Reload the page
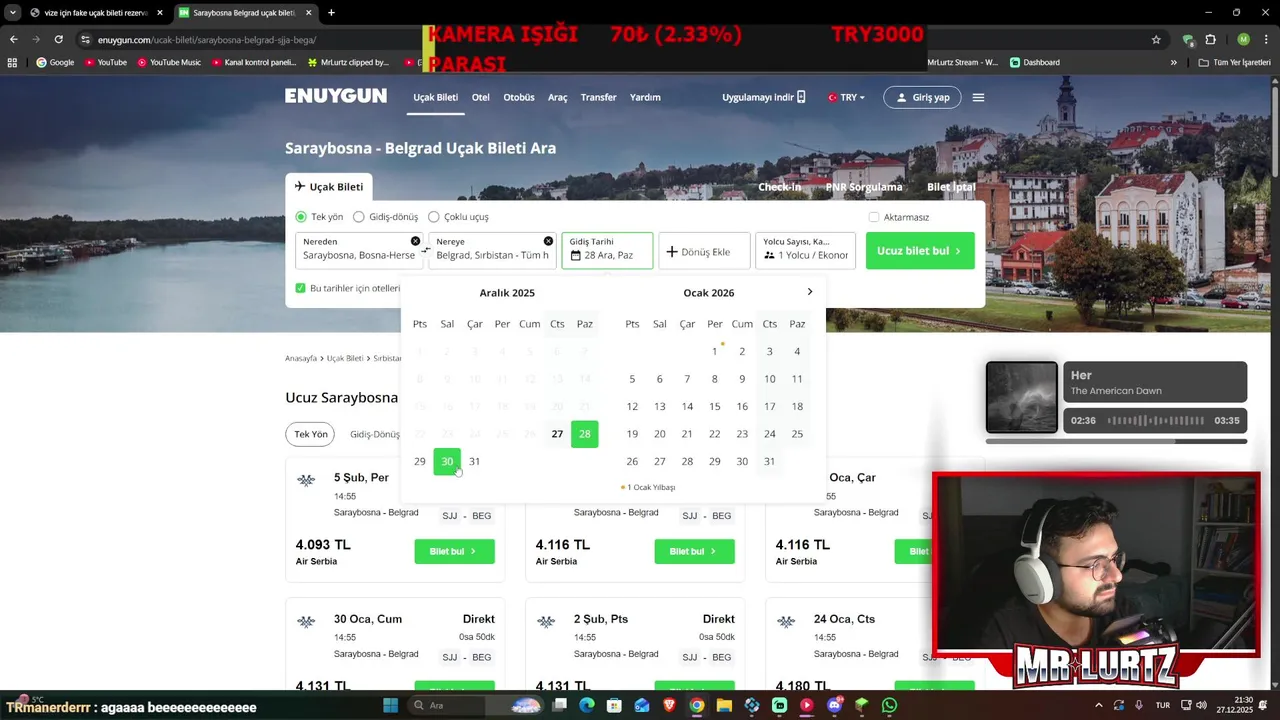The width and height of the screenshot is (1280, 720). [x=59, y=40]
